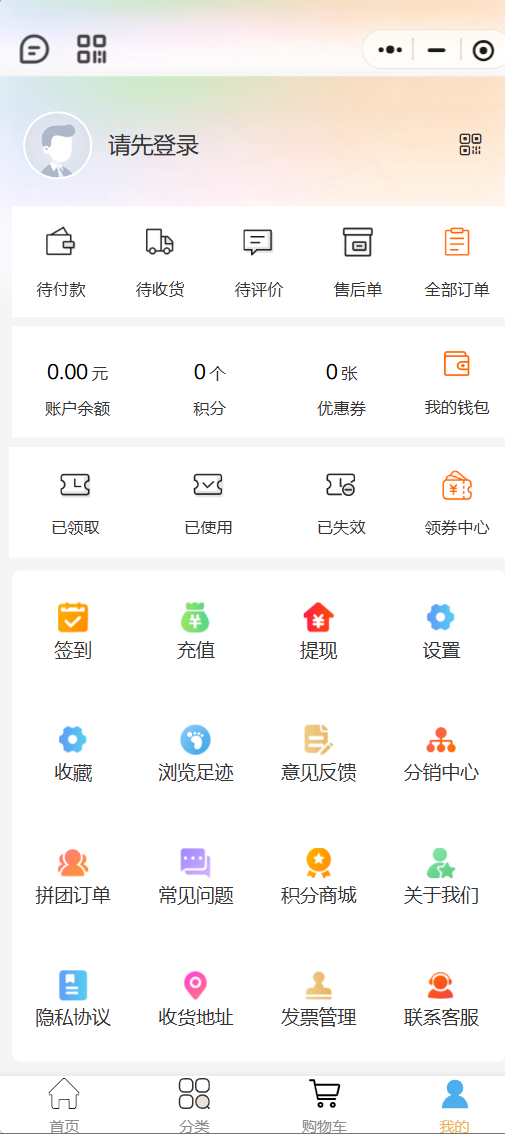Open 联系客服 customer service
505x1134 pixels.
[441, 999]
